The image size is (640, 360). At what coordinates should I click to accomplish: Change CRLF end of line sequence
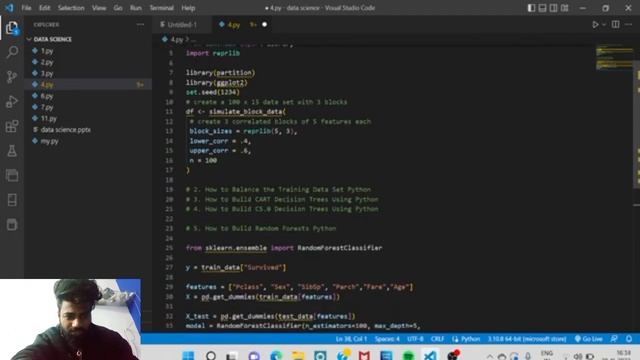(x=437, y=339)
